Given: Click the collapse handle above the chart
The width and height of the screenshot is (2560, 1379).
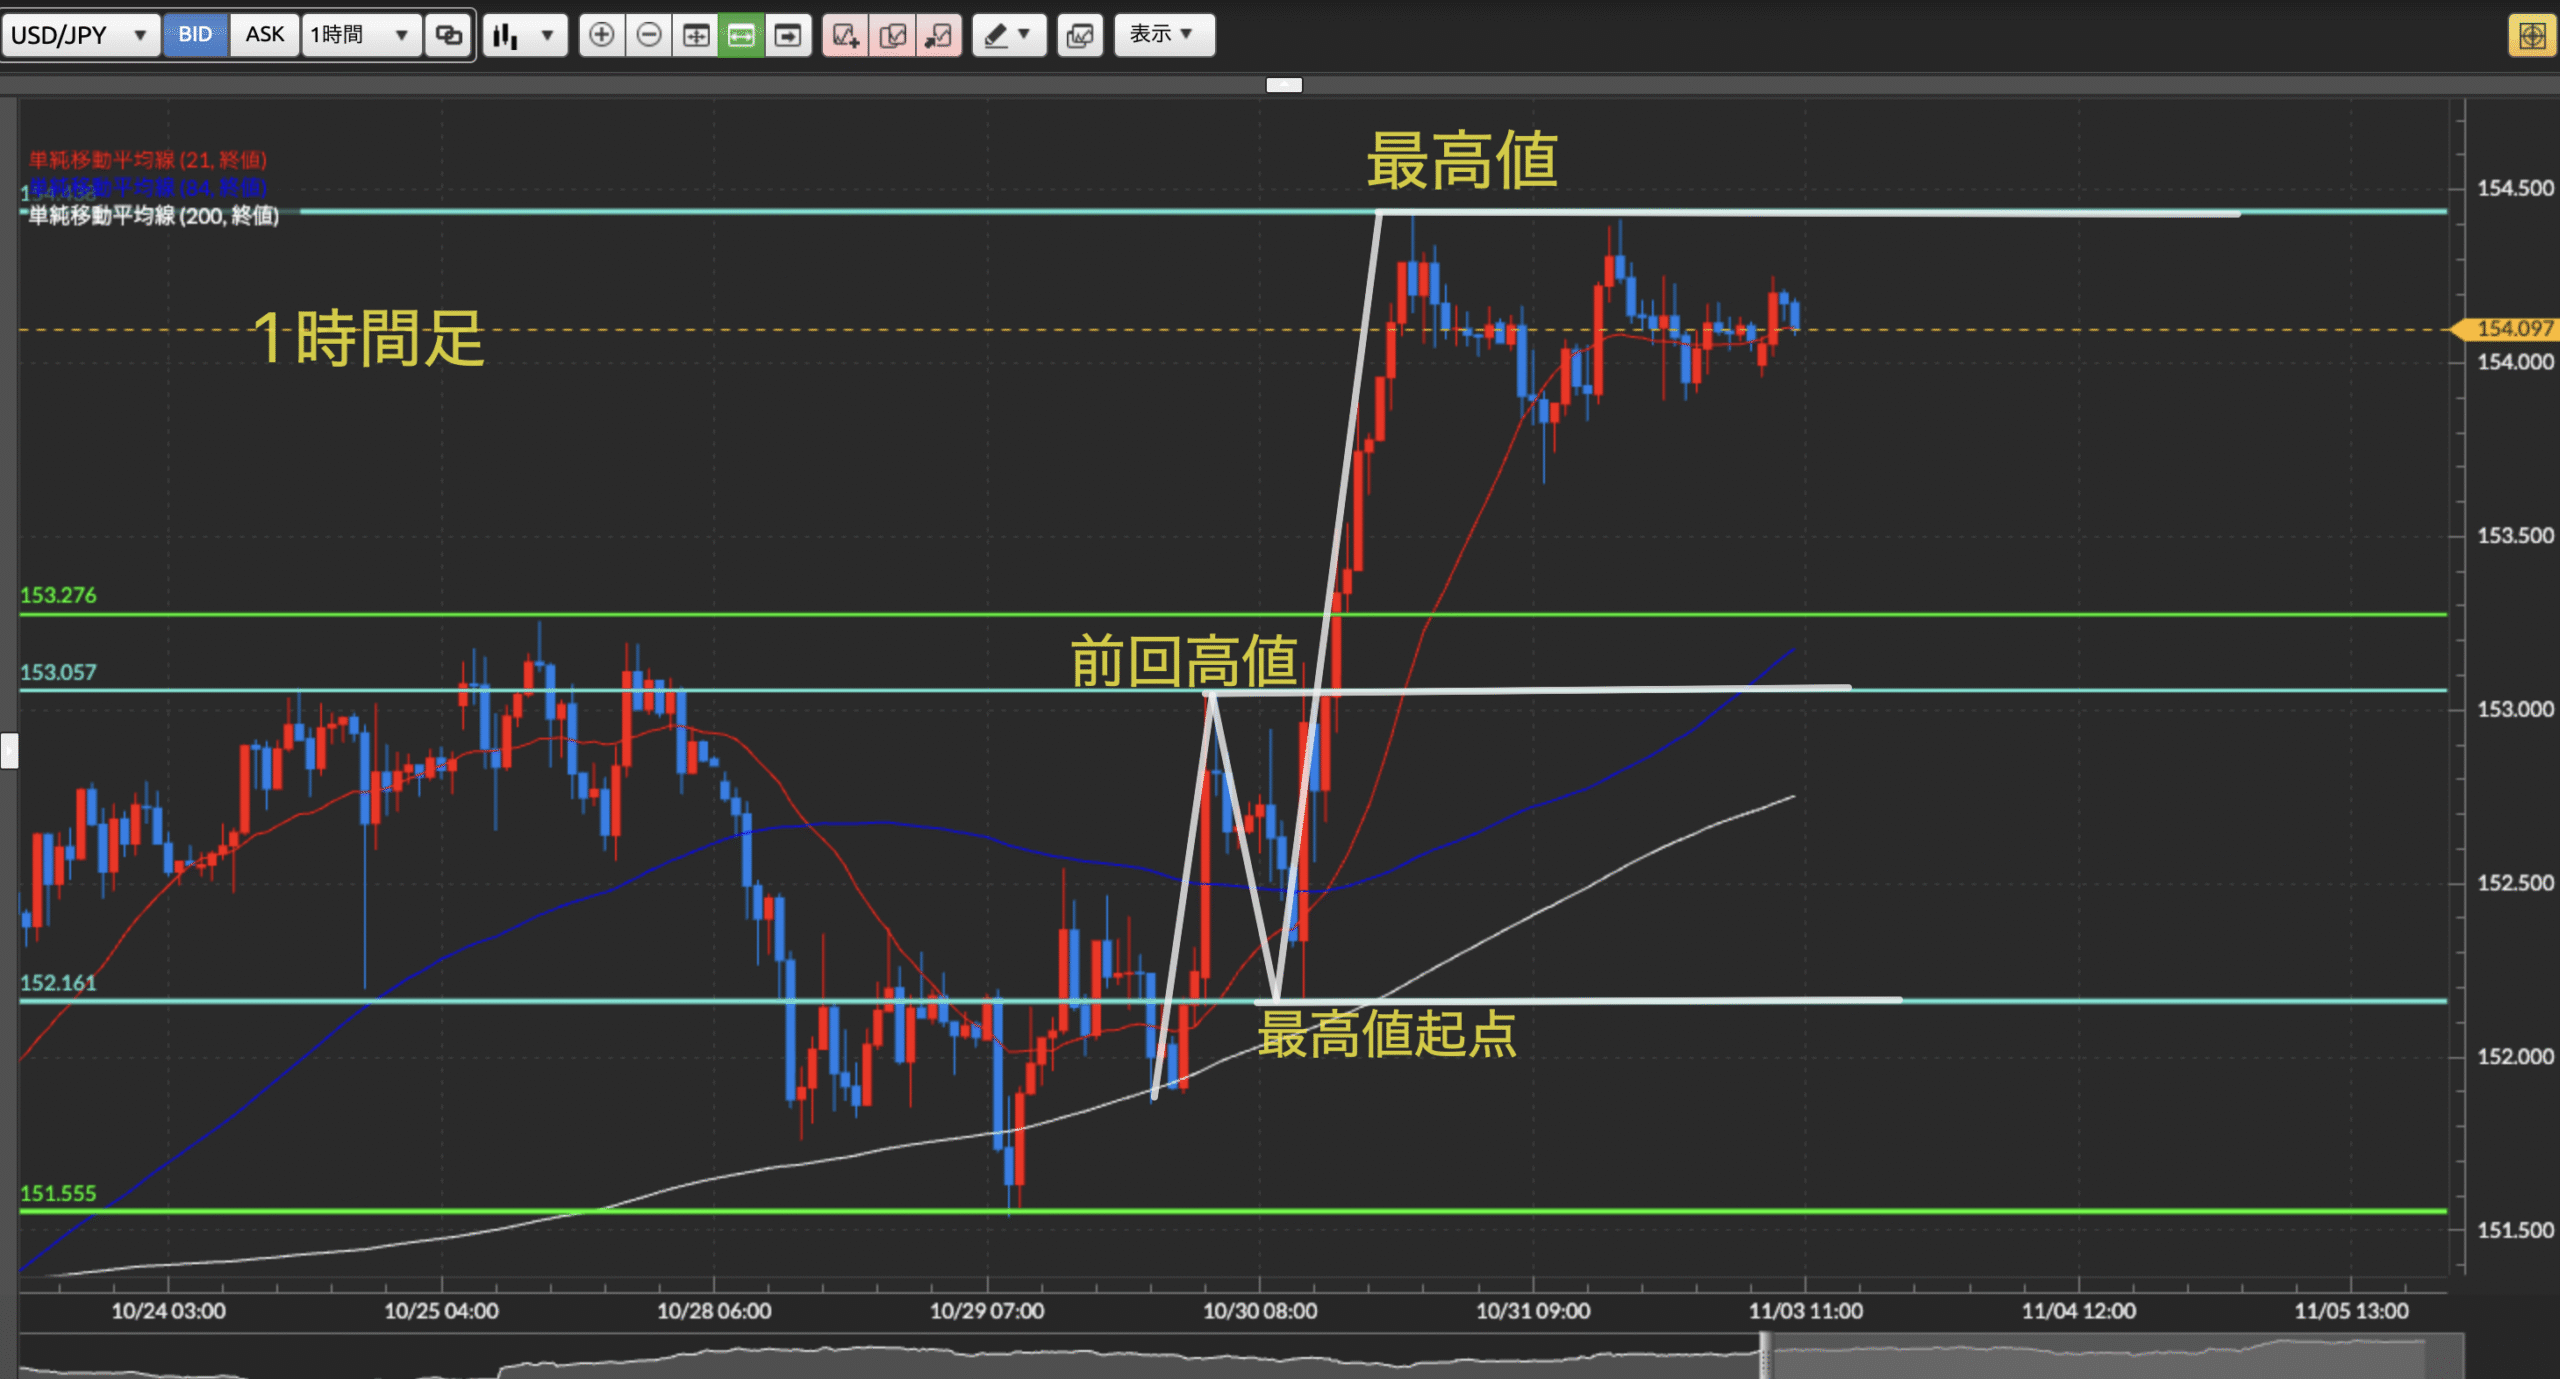Looking at the screenshot, I should coord(1284,85).
